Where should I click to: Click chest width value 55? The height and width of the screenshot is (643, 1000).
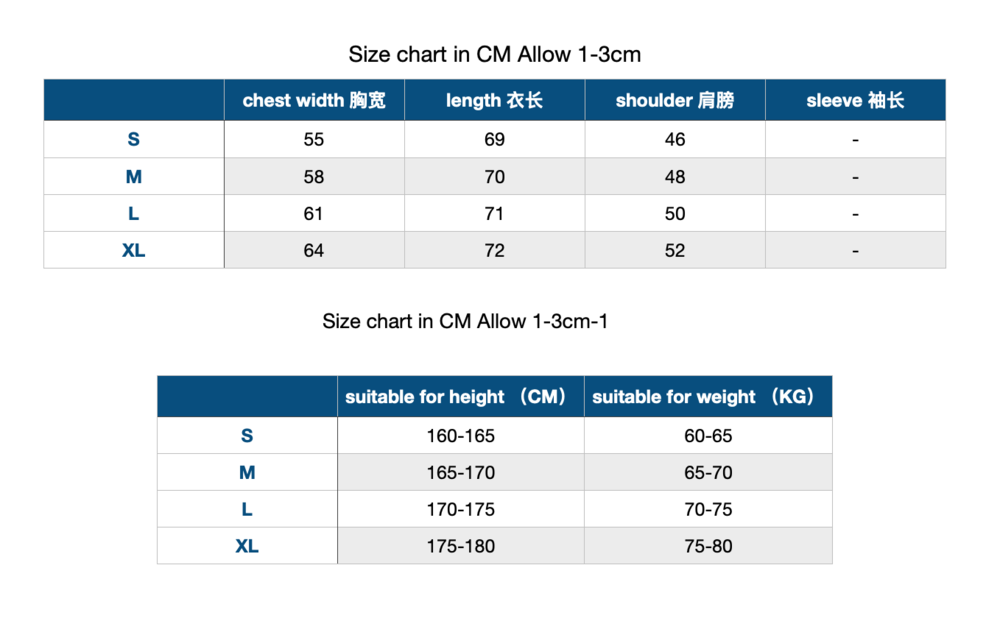314,140
